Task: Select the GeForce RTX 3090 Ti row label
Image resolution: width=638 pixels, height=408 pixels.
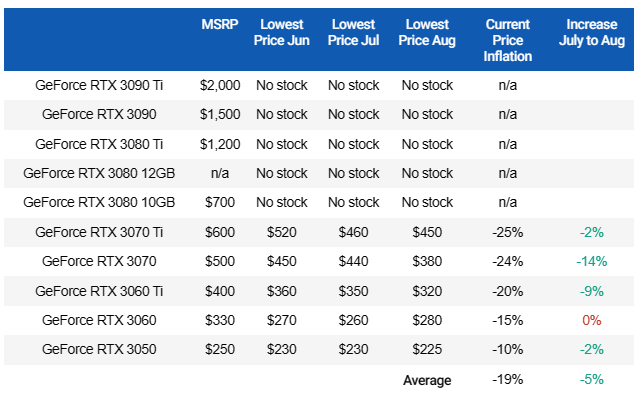Action: [99, 86]
